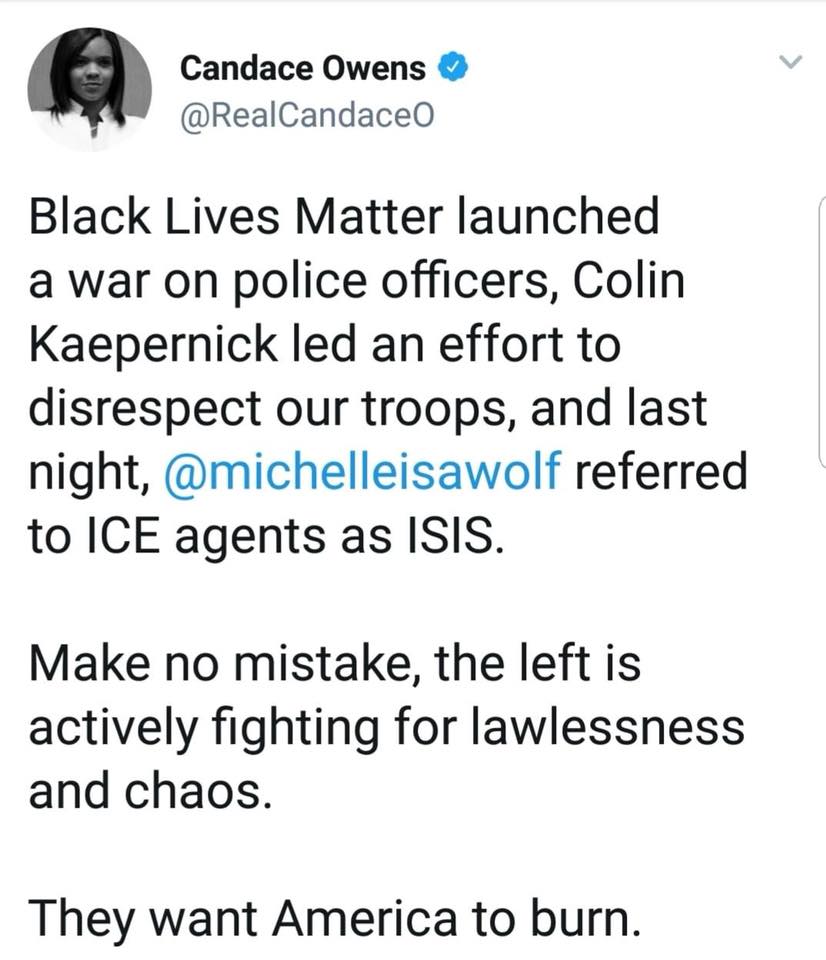The image size is (826, 960).
Task: Click the blue verified badge
Action: tap(451, 69)
